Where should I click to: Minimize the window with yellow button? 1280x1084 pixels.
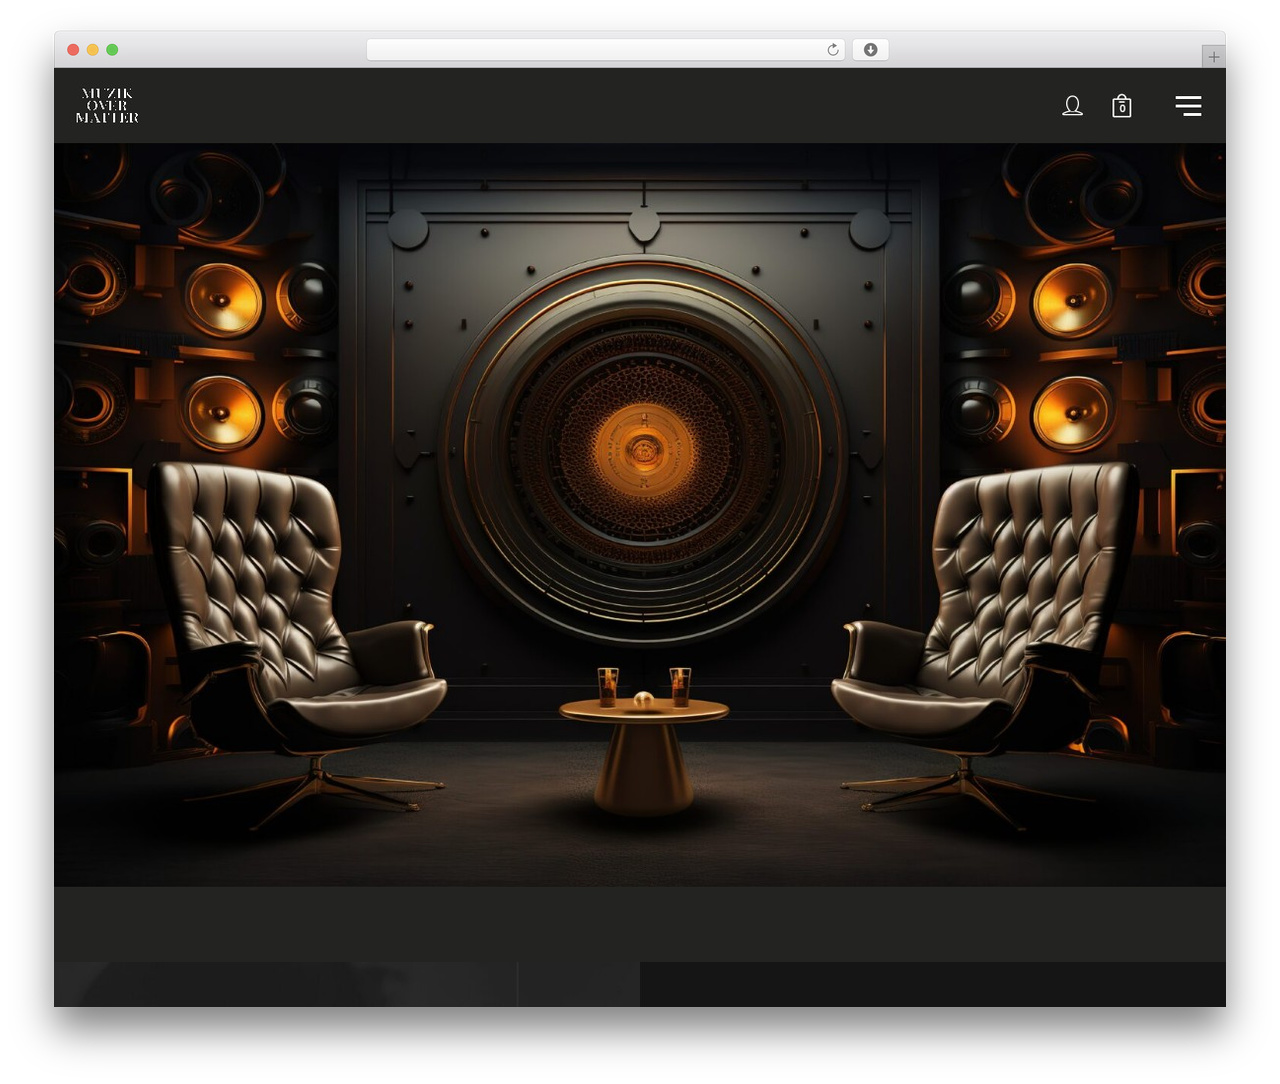(93, 50)
